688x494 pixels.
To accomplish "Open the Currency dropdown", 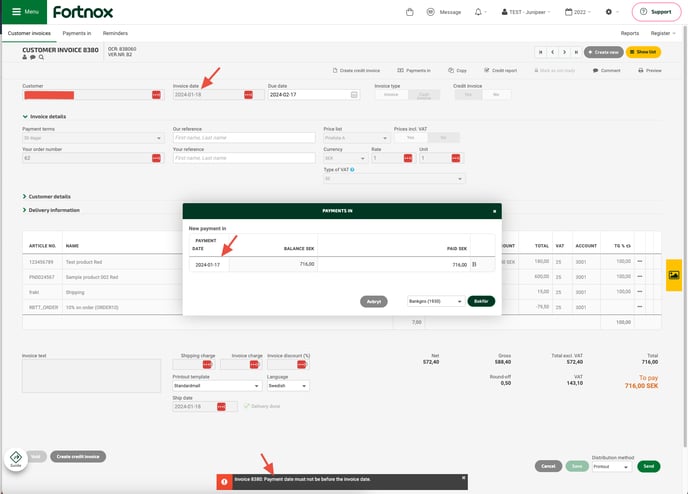I will [345, 158].
